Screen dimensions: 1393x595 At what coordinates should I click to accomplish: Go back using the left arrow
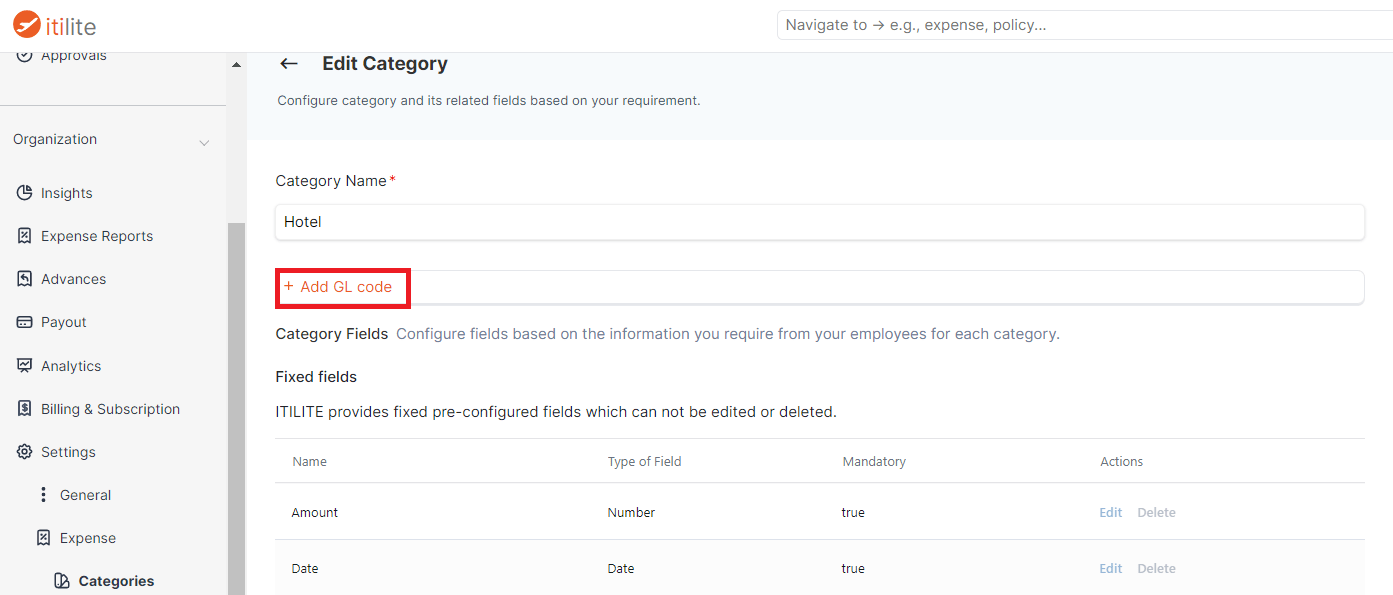289,64
